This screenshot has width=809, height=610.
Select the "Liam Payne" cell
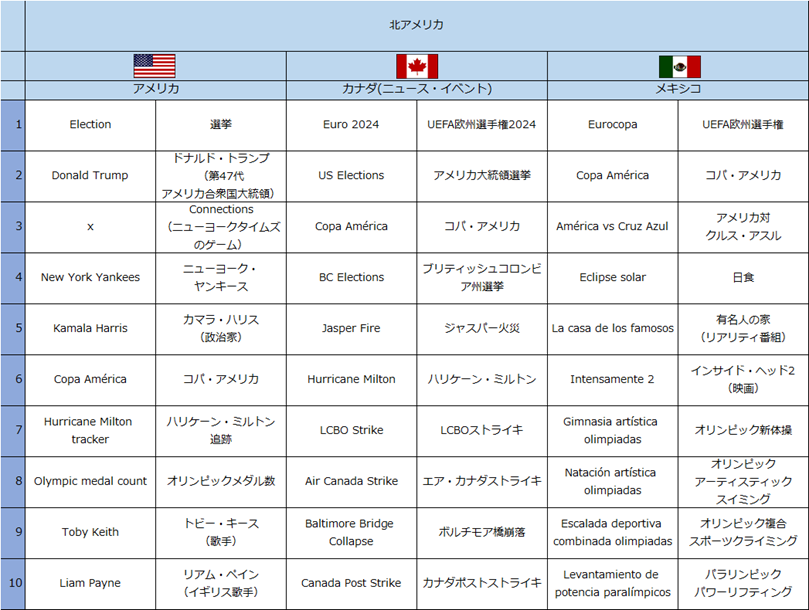click(x=90, y=583)
